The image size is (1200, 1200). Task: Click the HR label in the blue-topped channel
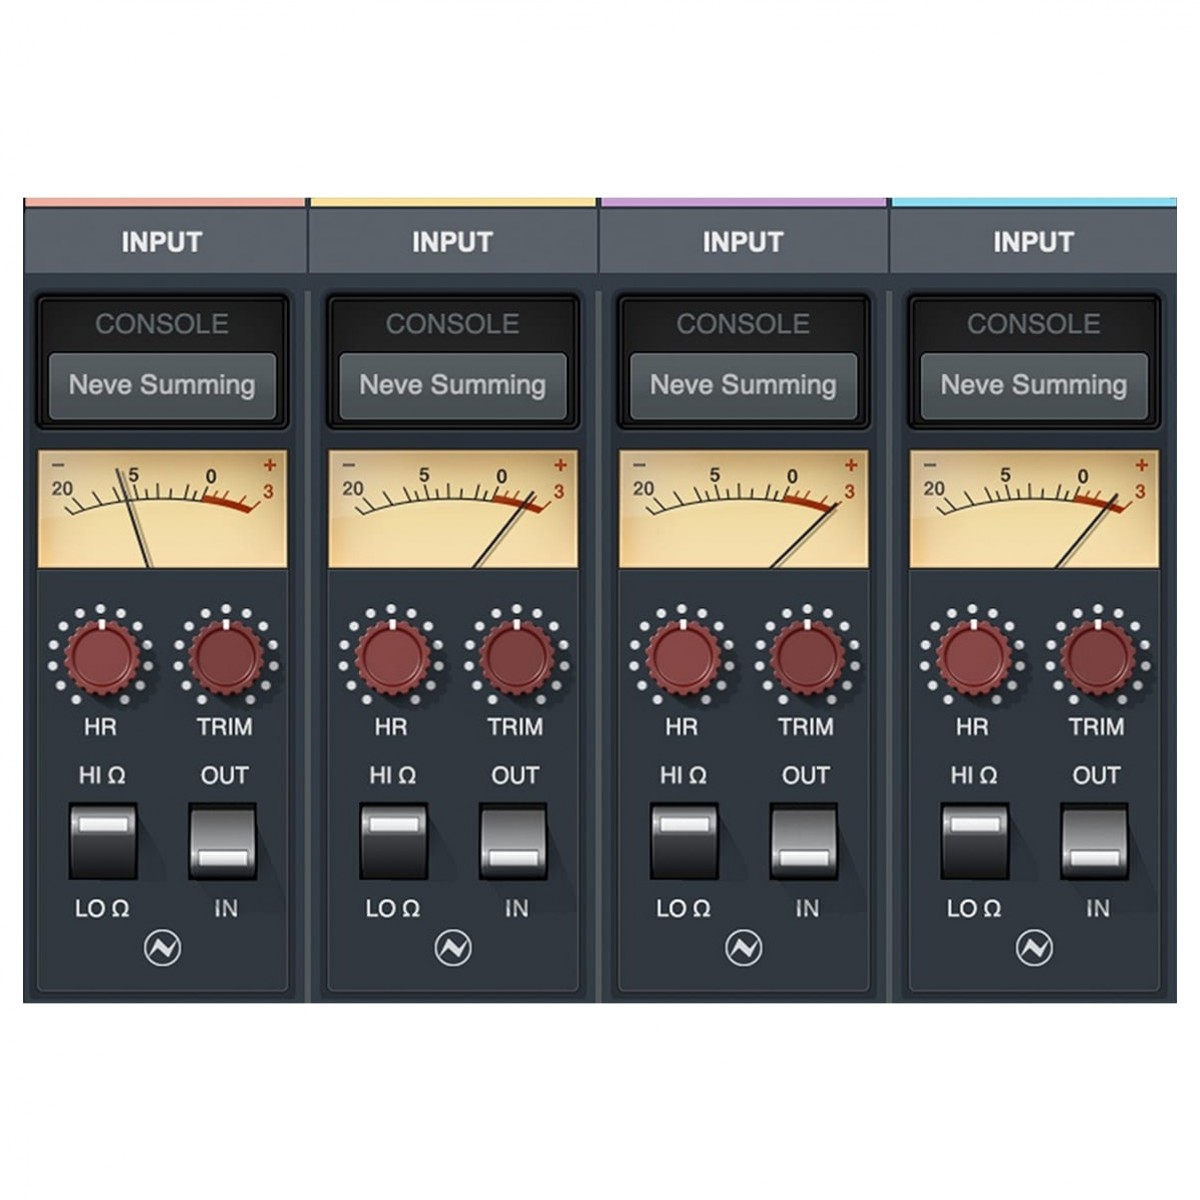[972, 727]
